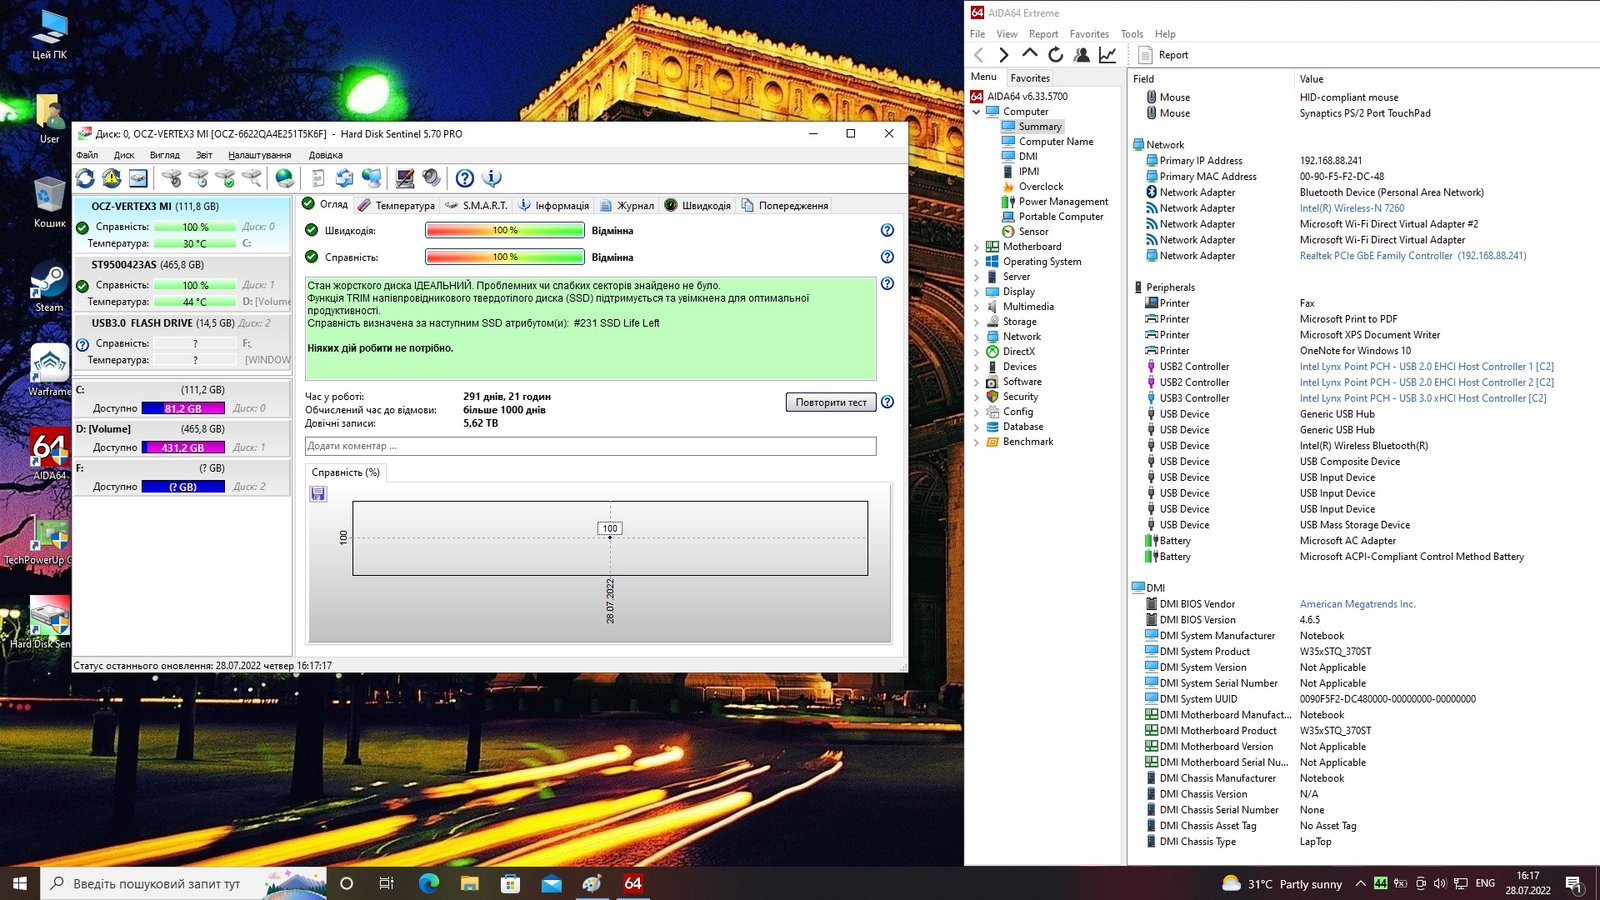This screenshot has width=1600, height=900.
Task: Switch to the S.M.A.R.T. tab
Action: (x=476, y=205)
